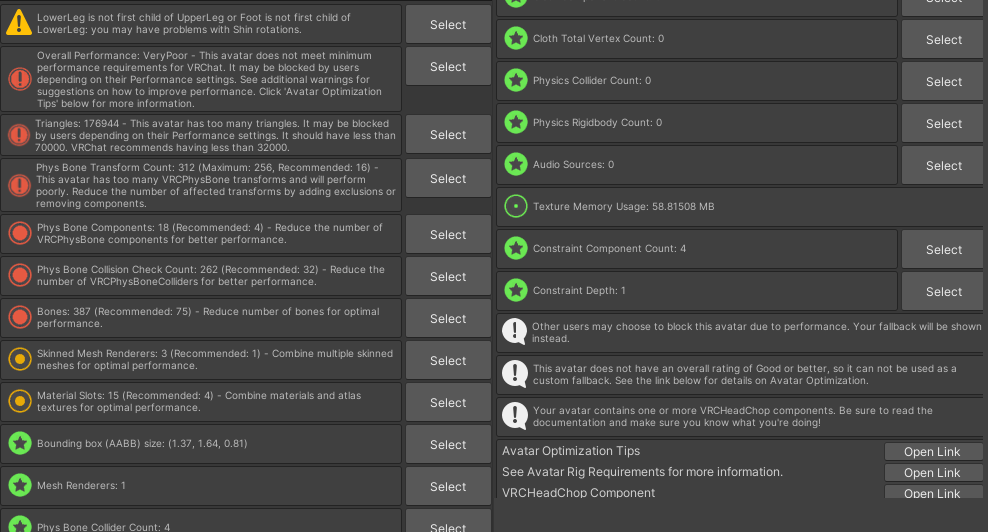Click the red error icon beside Overall Performance
Viewport: 988px width, 532px height.
click(19, 79)
